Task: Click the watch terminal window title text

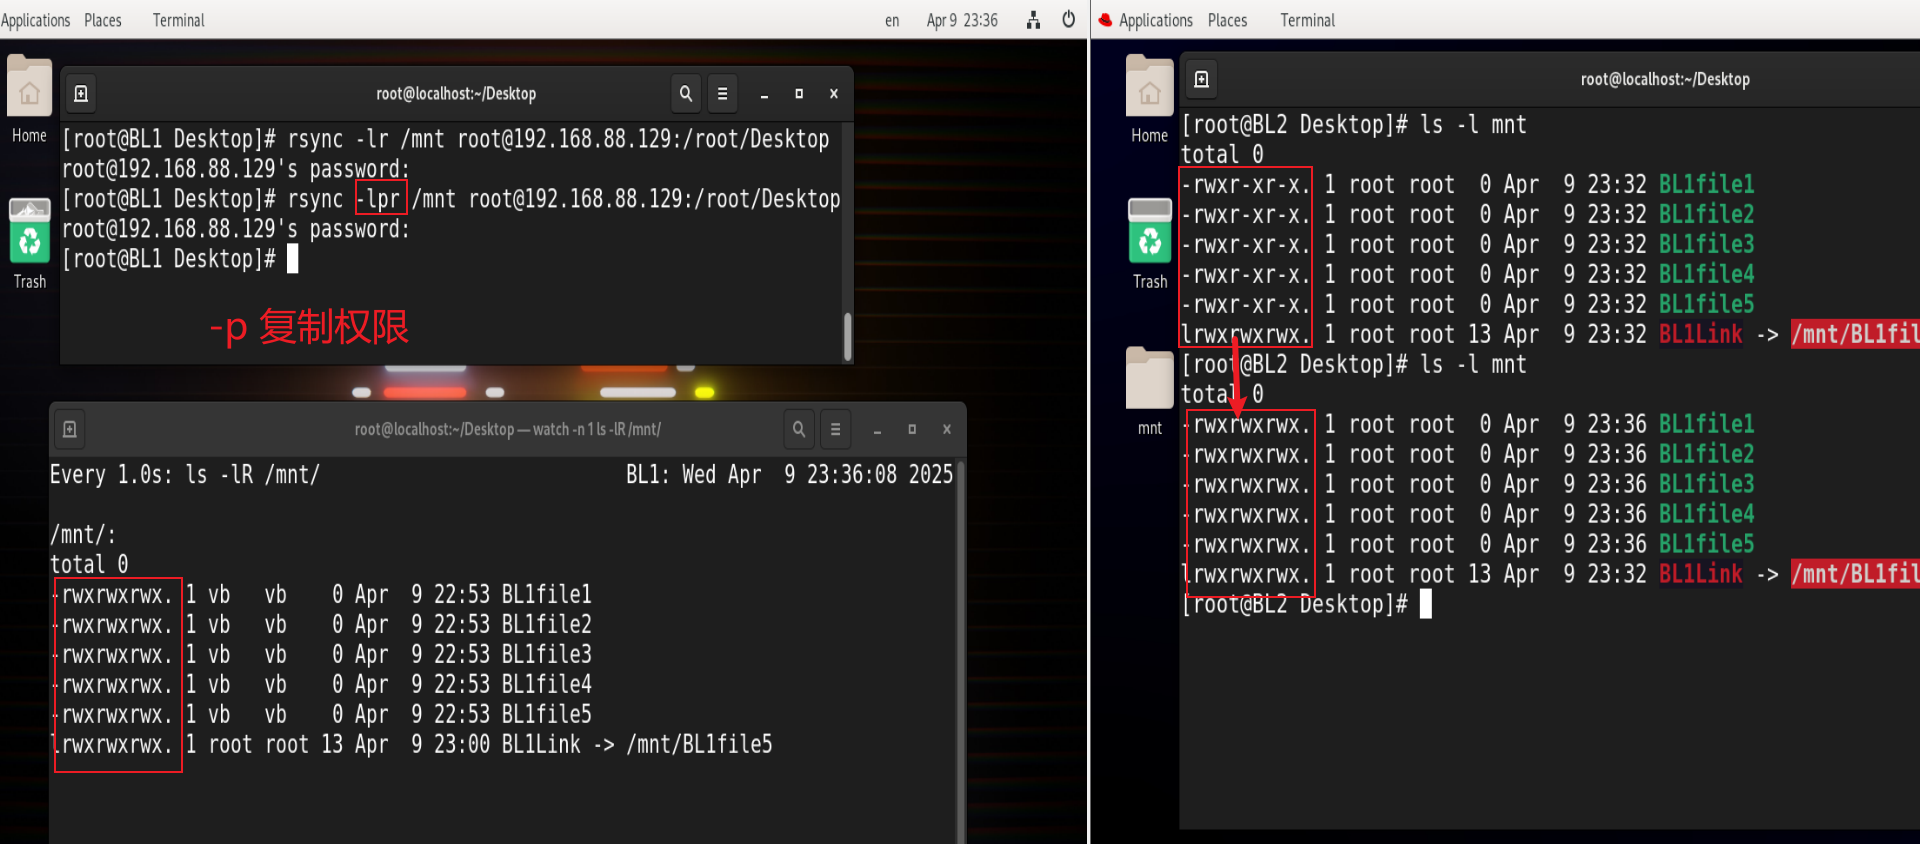Action: (x=507, y=429)
